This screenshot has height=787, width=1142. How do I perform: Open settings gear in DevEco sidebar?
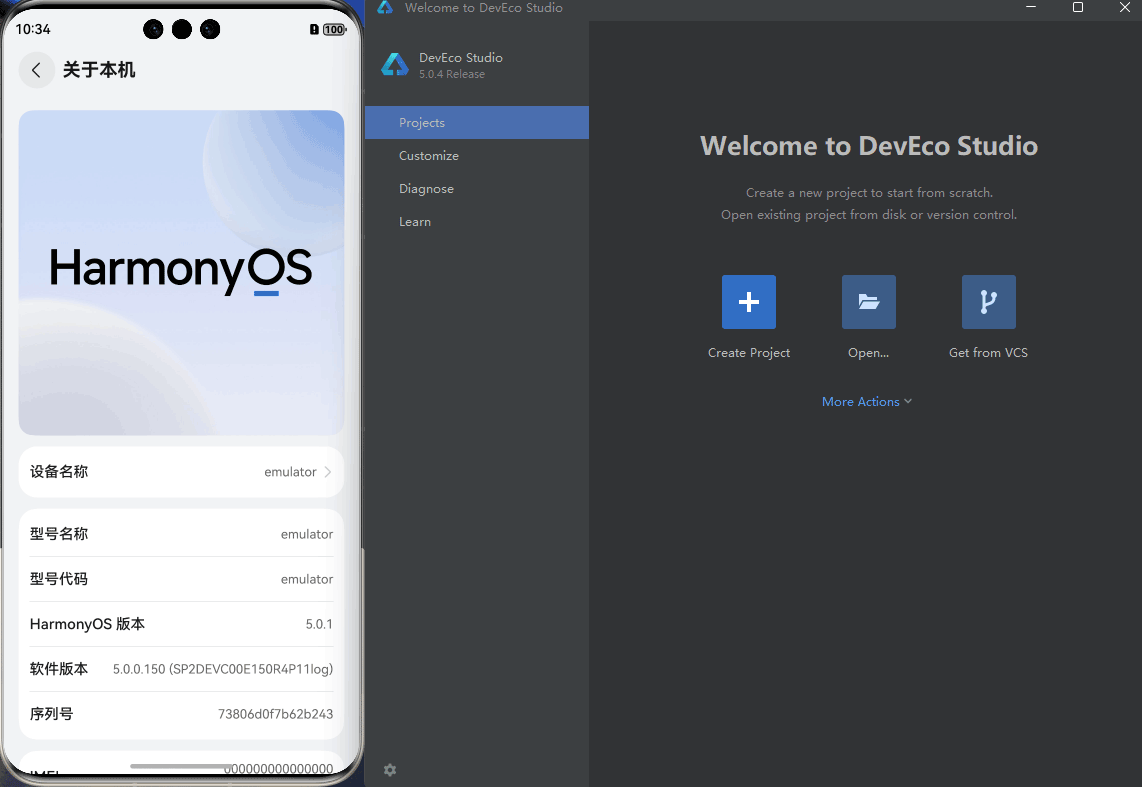pos(390,770)
